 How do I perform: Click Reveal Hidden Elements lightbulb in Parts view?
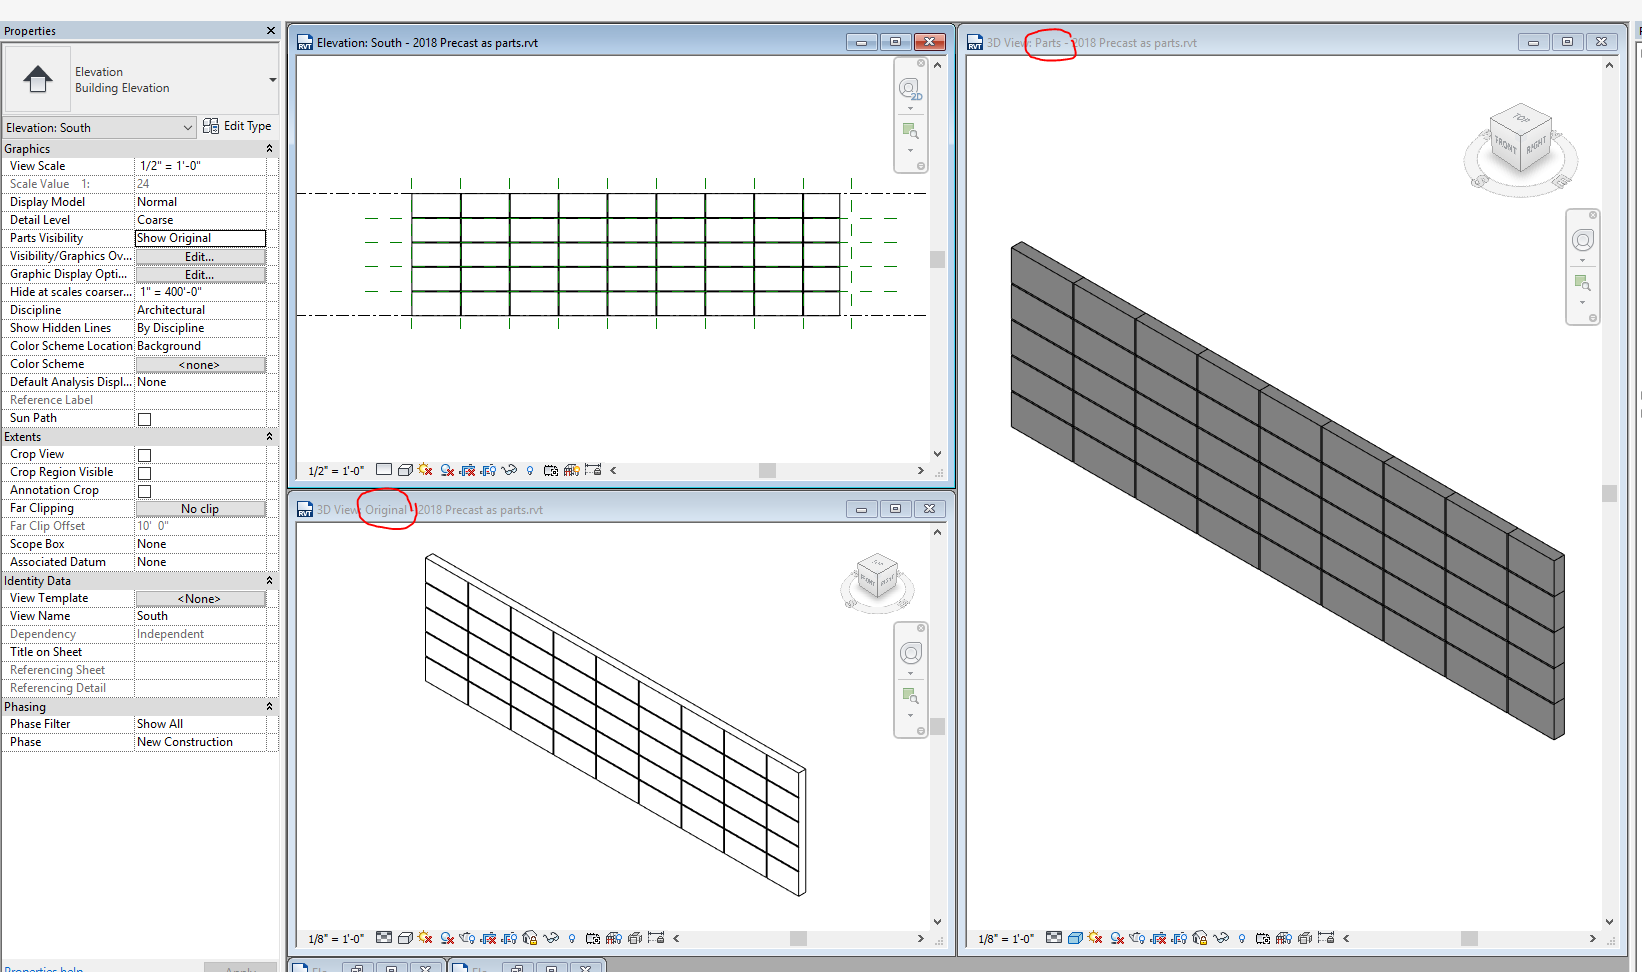(x=1243, y=938)
